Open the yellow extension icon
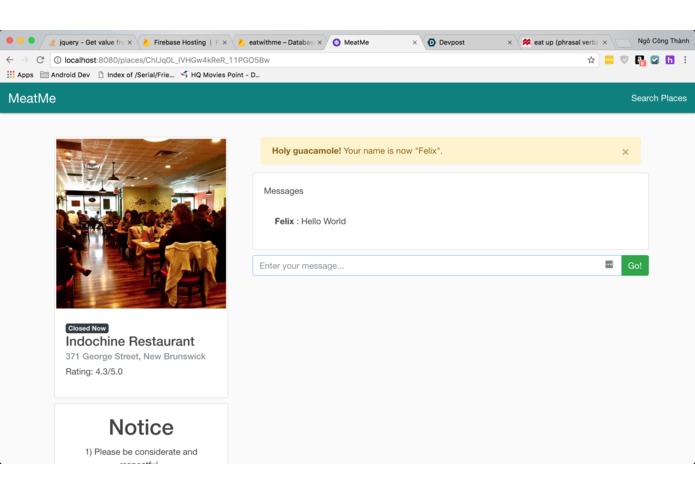Viewport: 695px width, 494px height. click(x=609, y=60)
